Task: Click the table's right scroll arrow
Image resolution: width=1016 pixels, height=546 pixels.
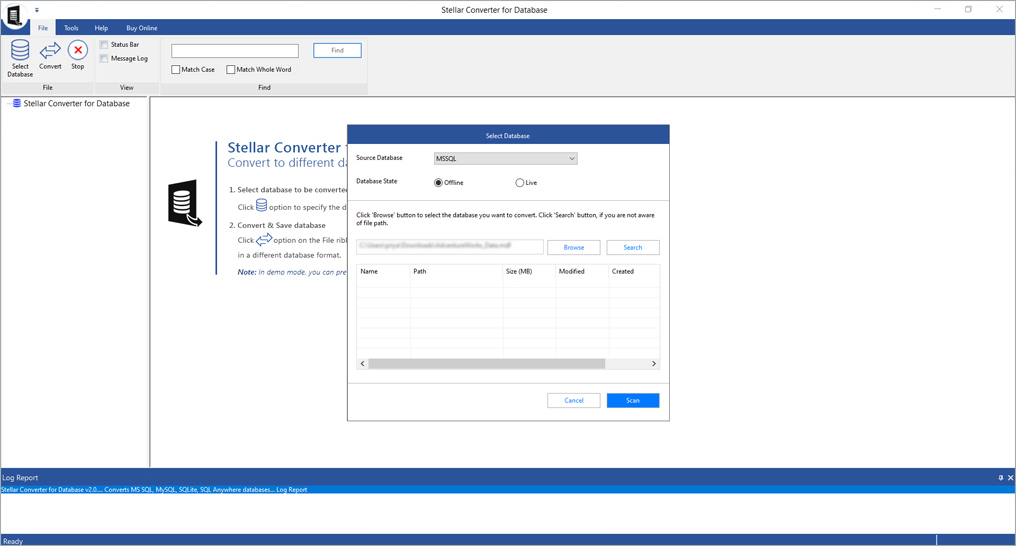Action: tap(654, 363)
